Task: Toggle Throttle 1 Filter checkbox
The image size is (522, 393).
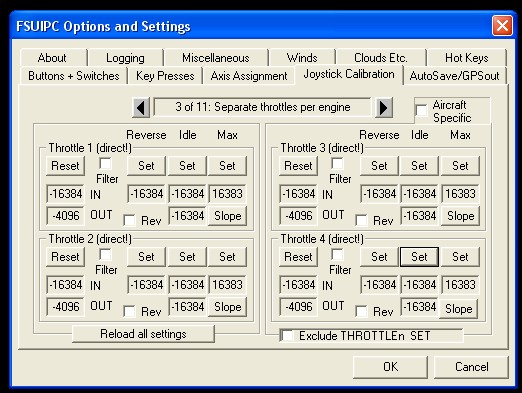Action: (x=105, y=163)
